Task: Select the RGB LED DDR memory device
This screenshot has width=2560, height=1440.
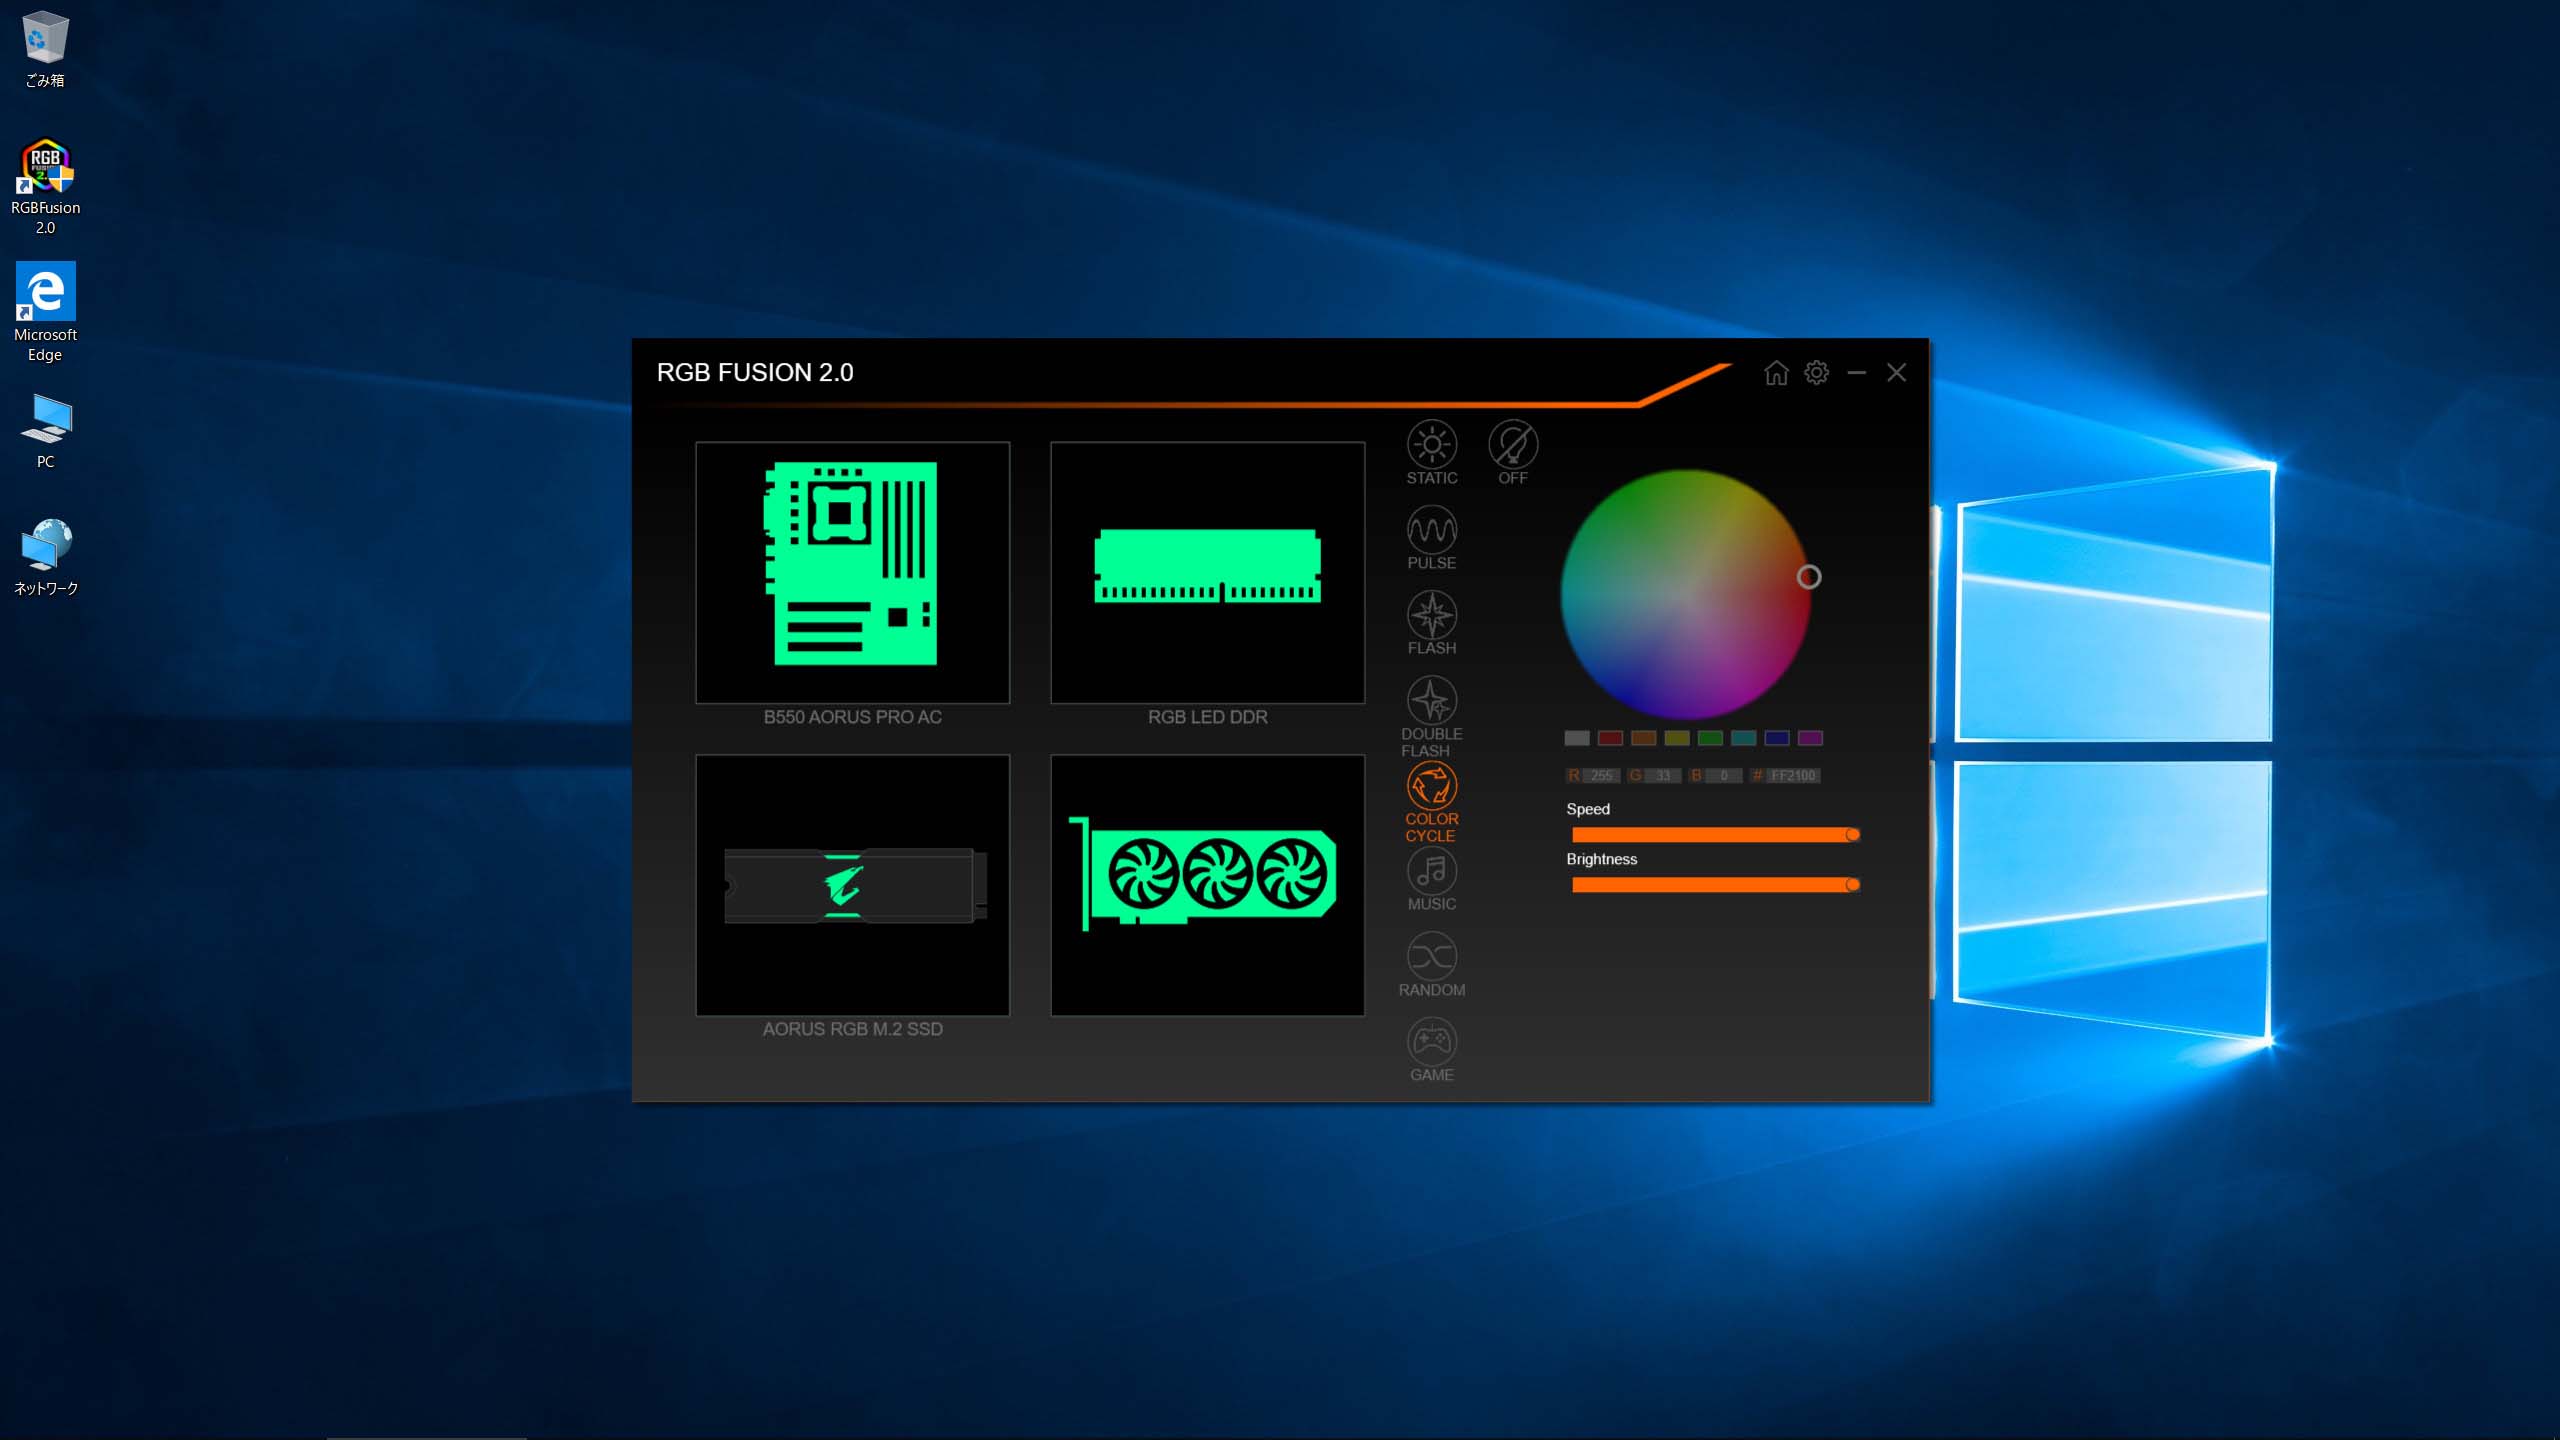Action: click(x=1207, y=572)
